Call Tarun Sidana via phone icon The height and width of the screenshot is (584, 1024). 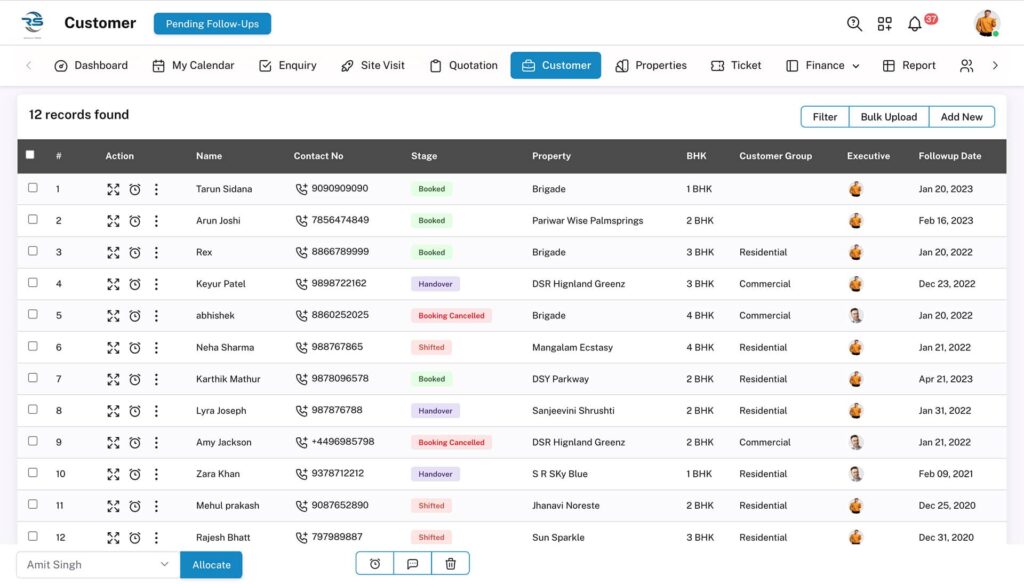(301, 189)
